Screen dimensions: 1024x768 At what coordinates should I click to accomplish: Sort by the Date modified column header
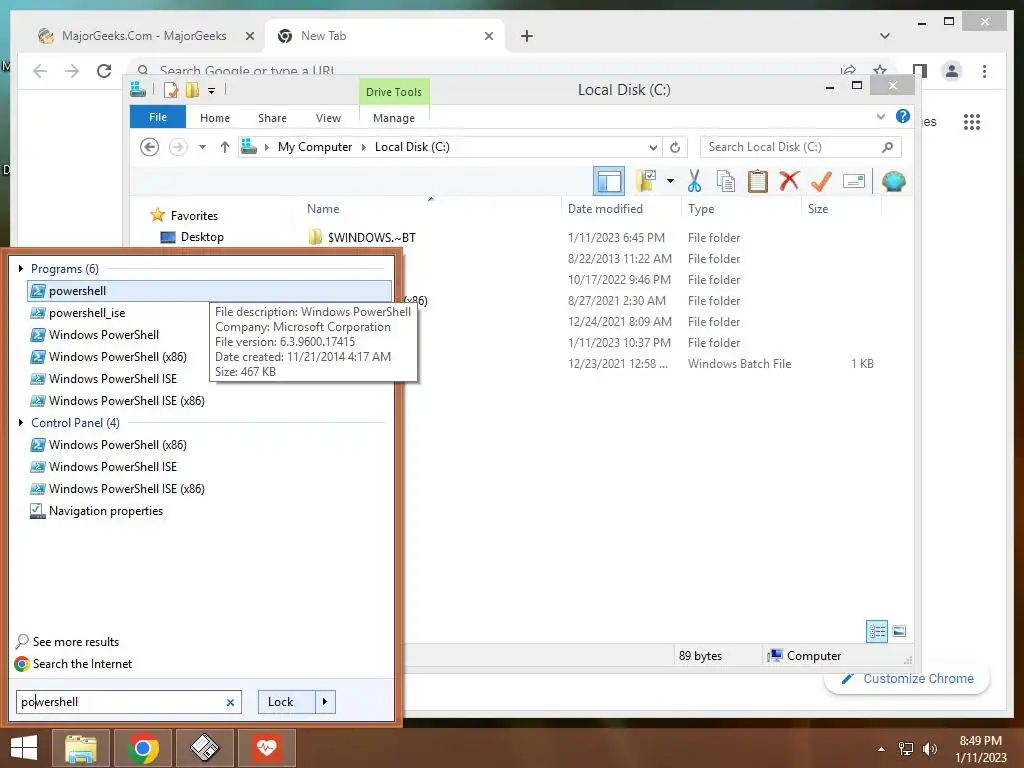tap(605, 208)
